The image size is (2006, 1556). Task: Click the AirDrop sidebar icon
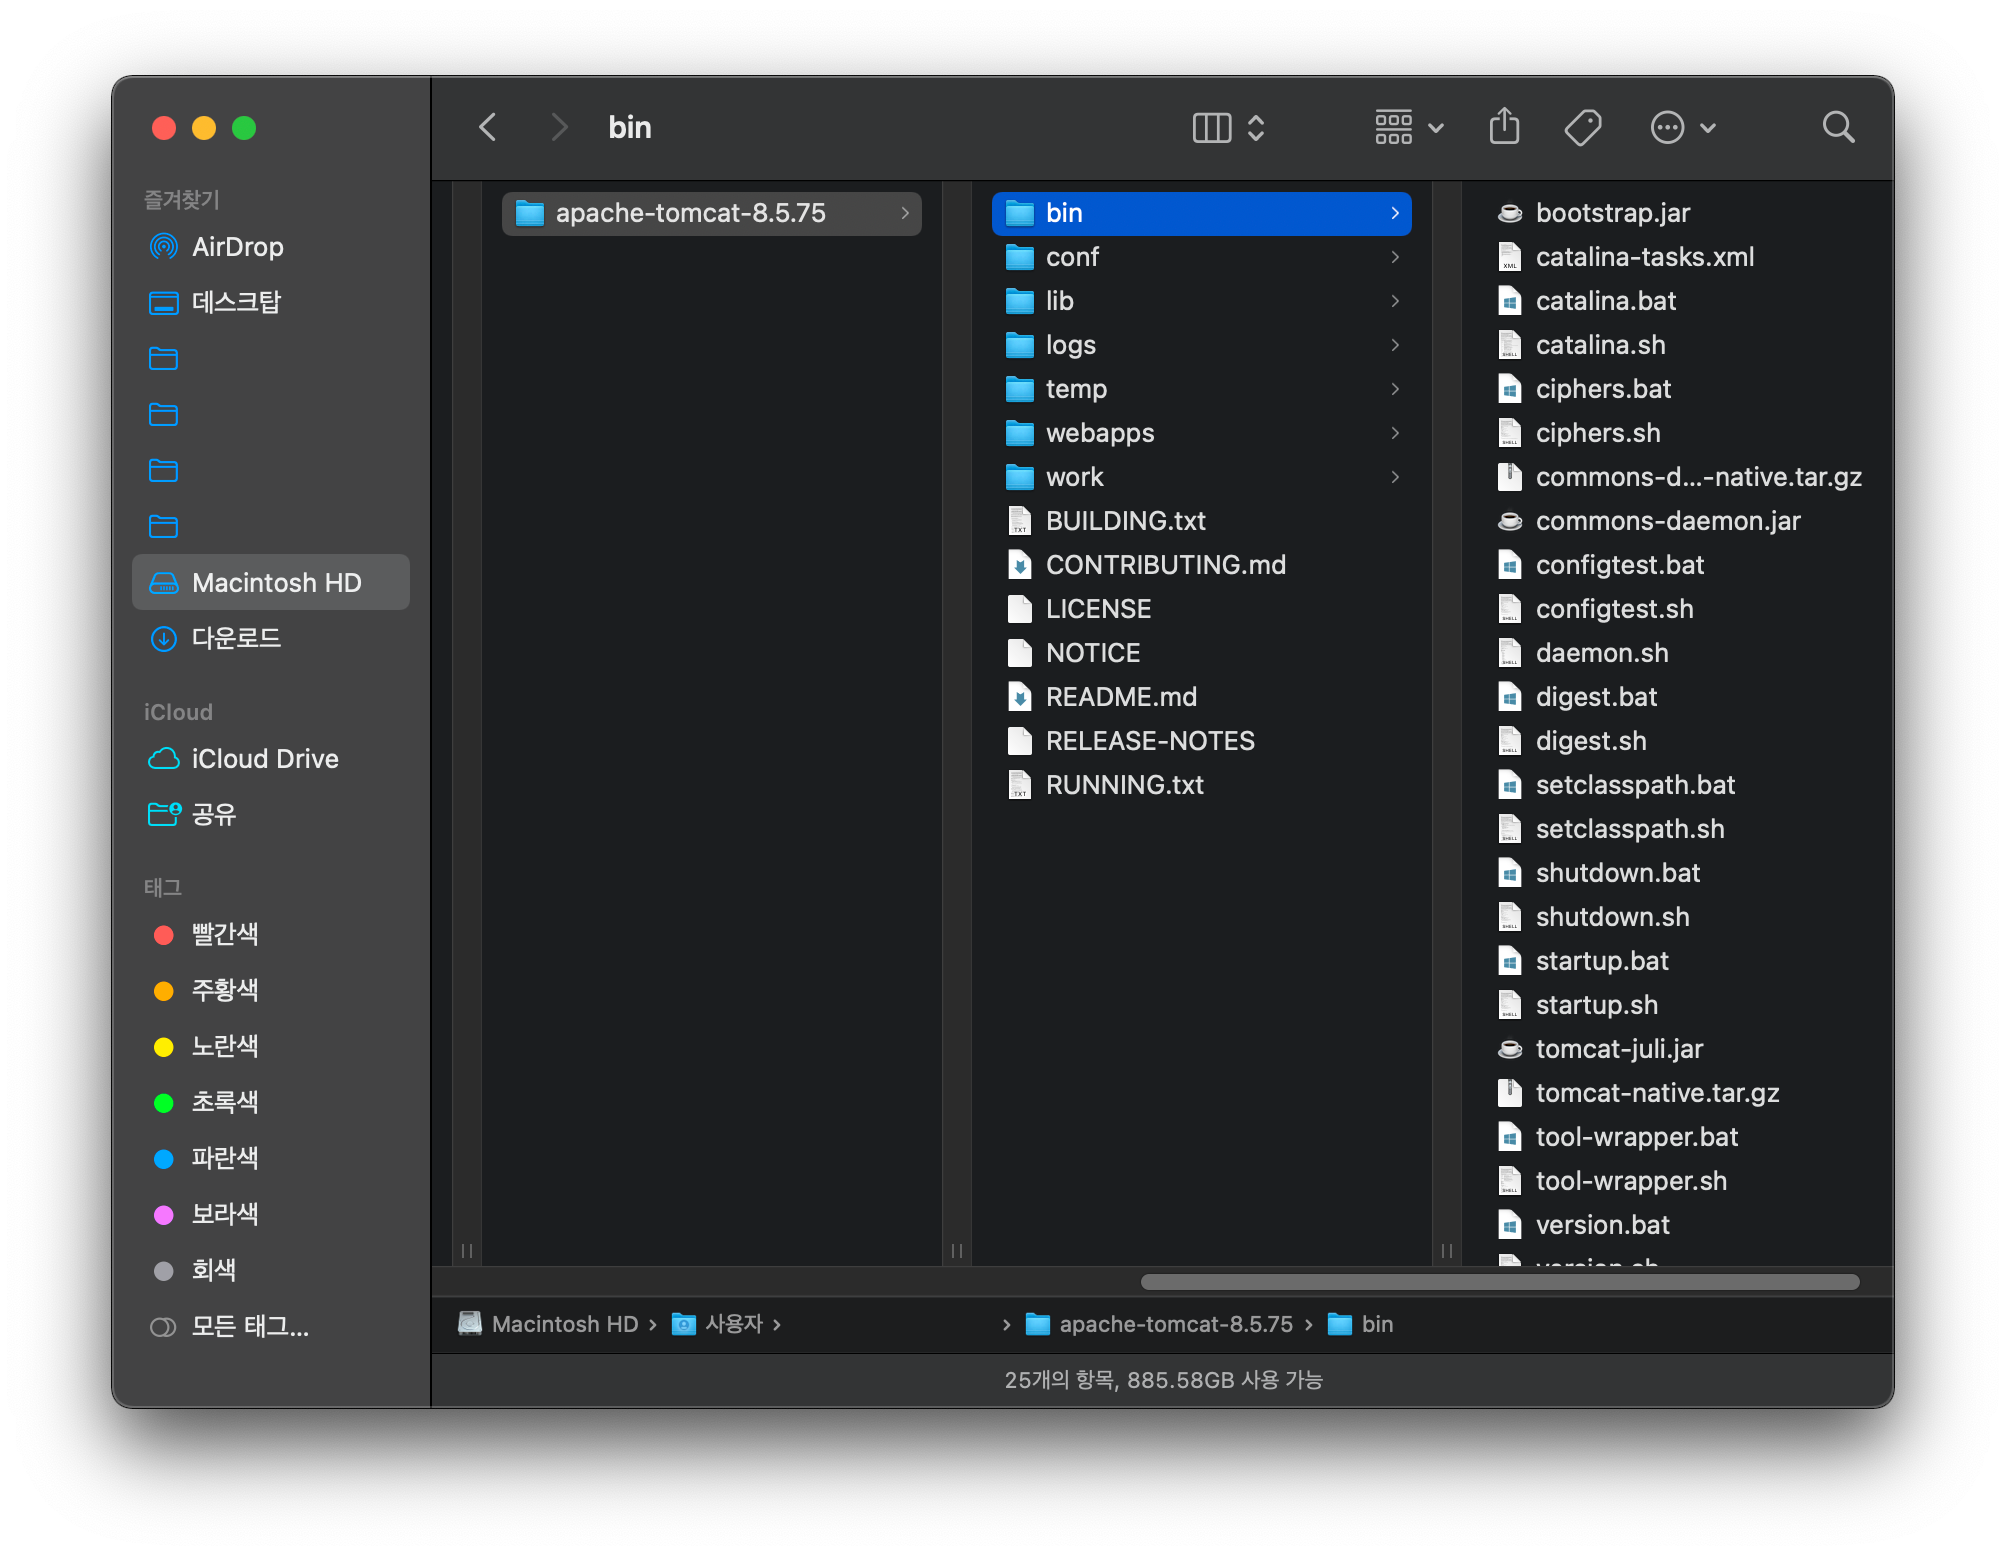tap(163, 247)
